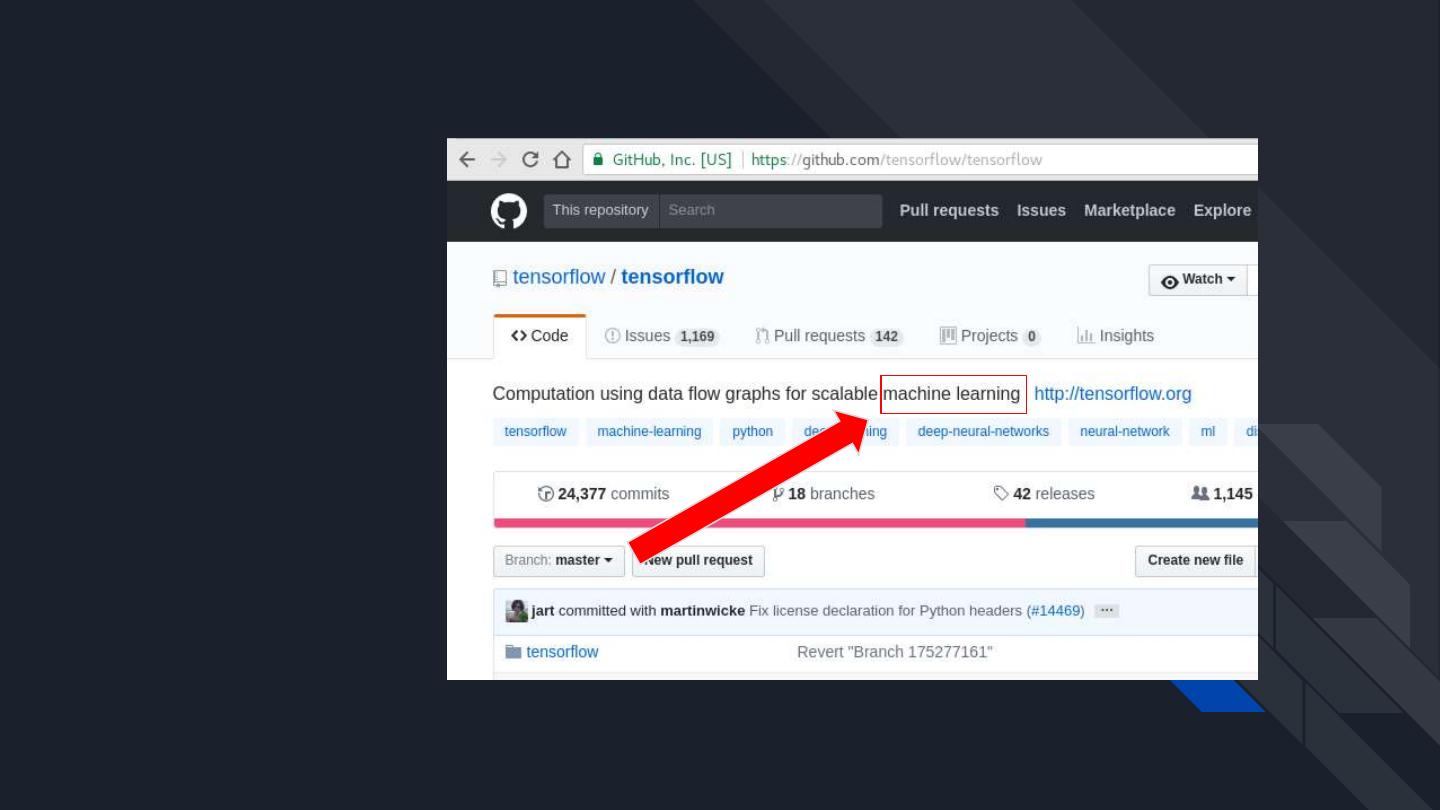Click the neural-network topic tag
The image size is (1440, 810).
[1124, 432]
